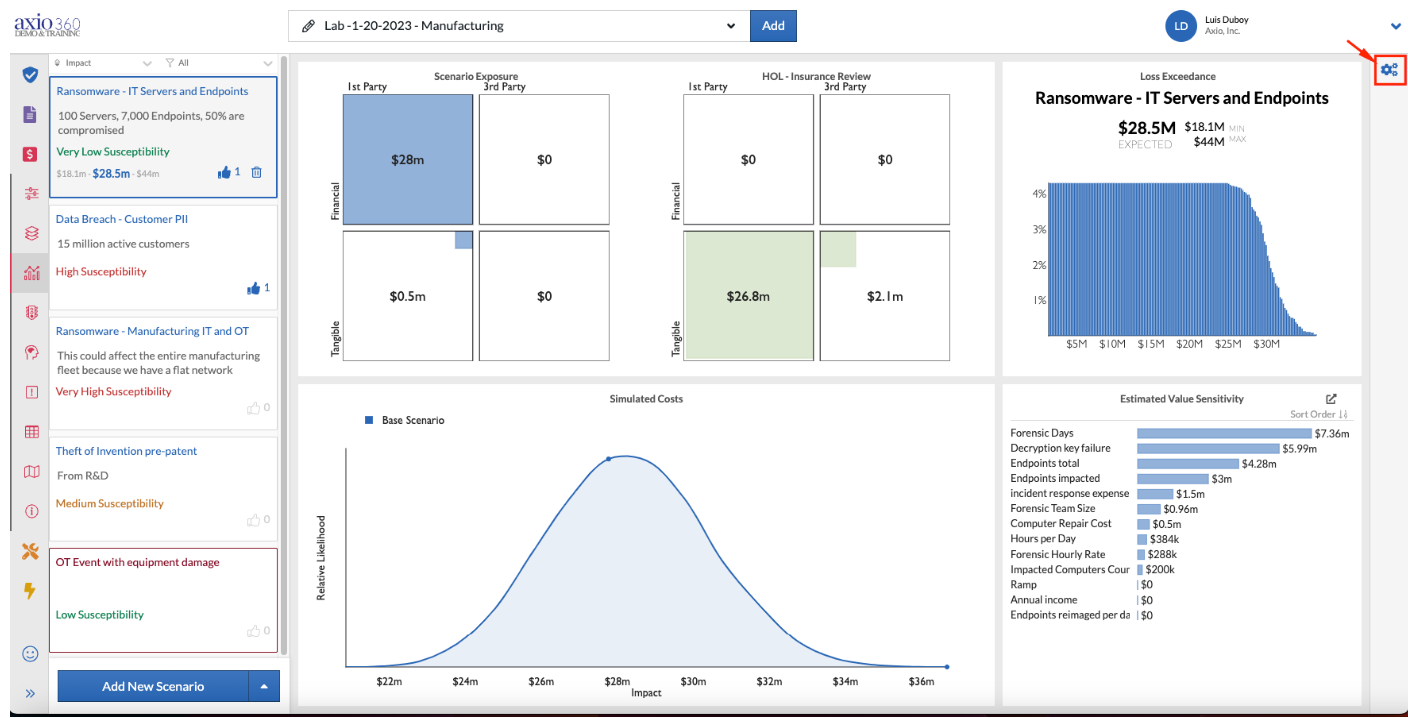1408x718 pixels.
Task: Expand the Lab -1-20-2023 - Manufacturing selector
Action: pos(516,26)
